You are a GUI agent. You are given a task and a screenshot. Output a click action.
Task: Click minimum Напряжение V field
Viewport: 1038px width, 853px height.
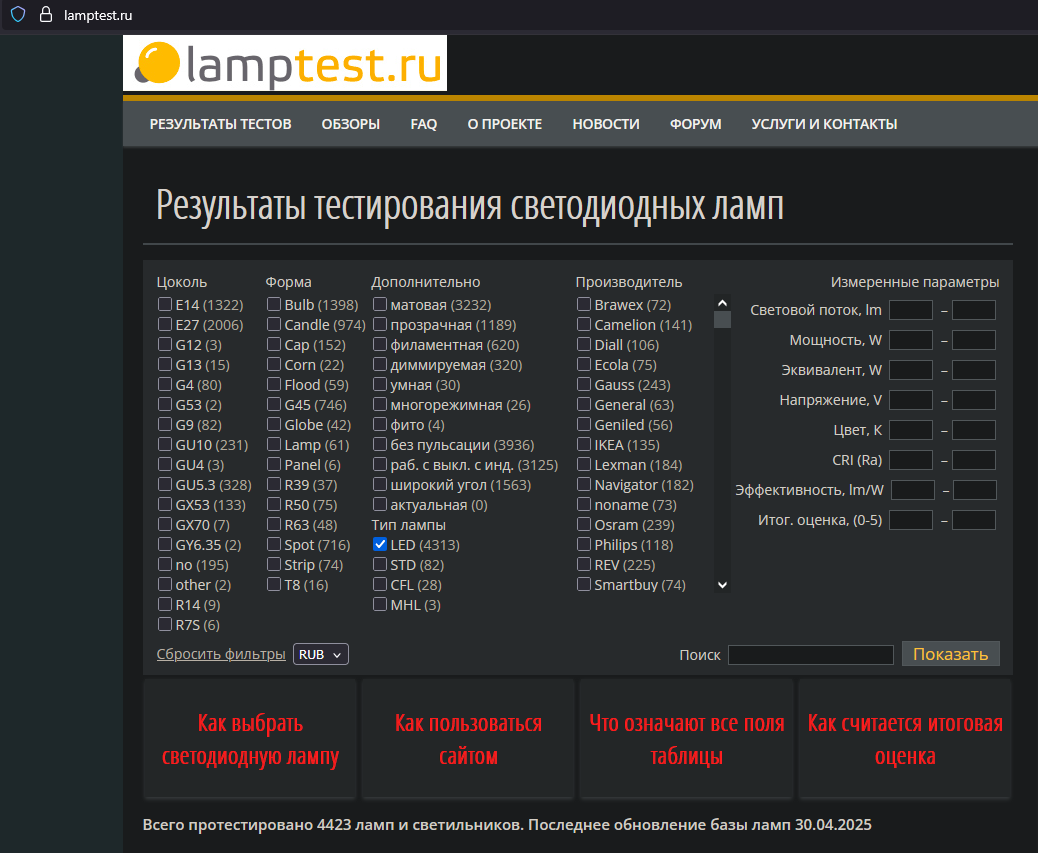click(911, 400)
